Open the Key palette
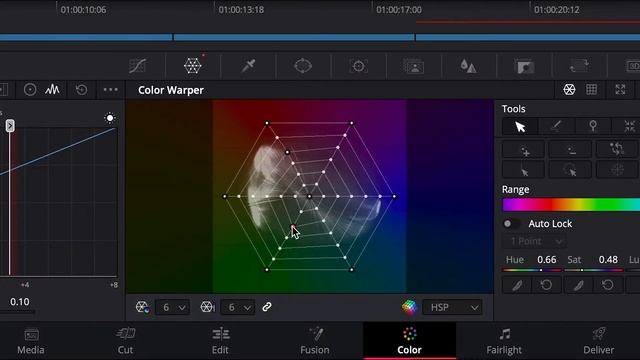This screenshot has height=360, width=640. tap(524, 66)
